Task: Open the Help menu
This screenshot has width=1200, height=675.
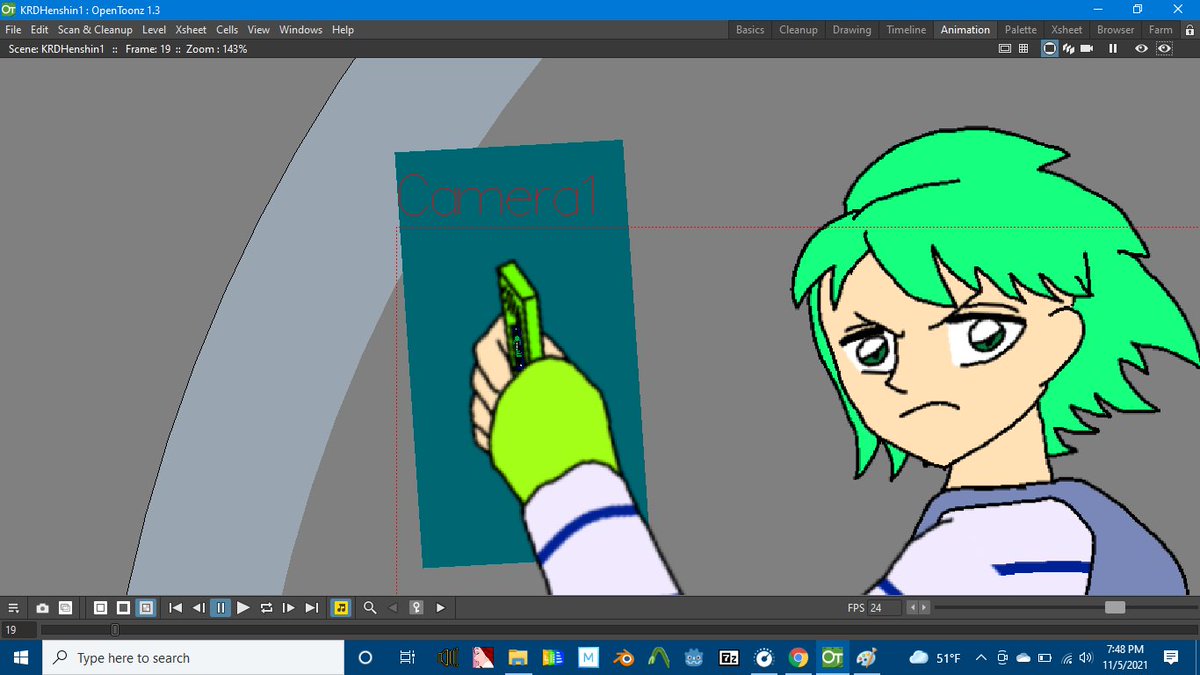Action: coord(343,30)
